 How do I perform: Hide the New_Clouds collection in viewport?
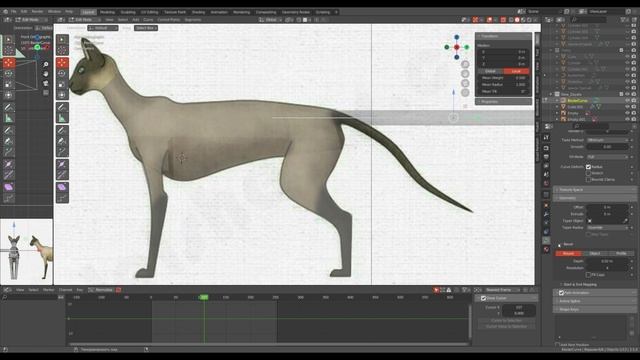pyautogui.click(x=627, y=94)
